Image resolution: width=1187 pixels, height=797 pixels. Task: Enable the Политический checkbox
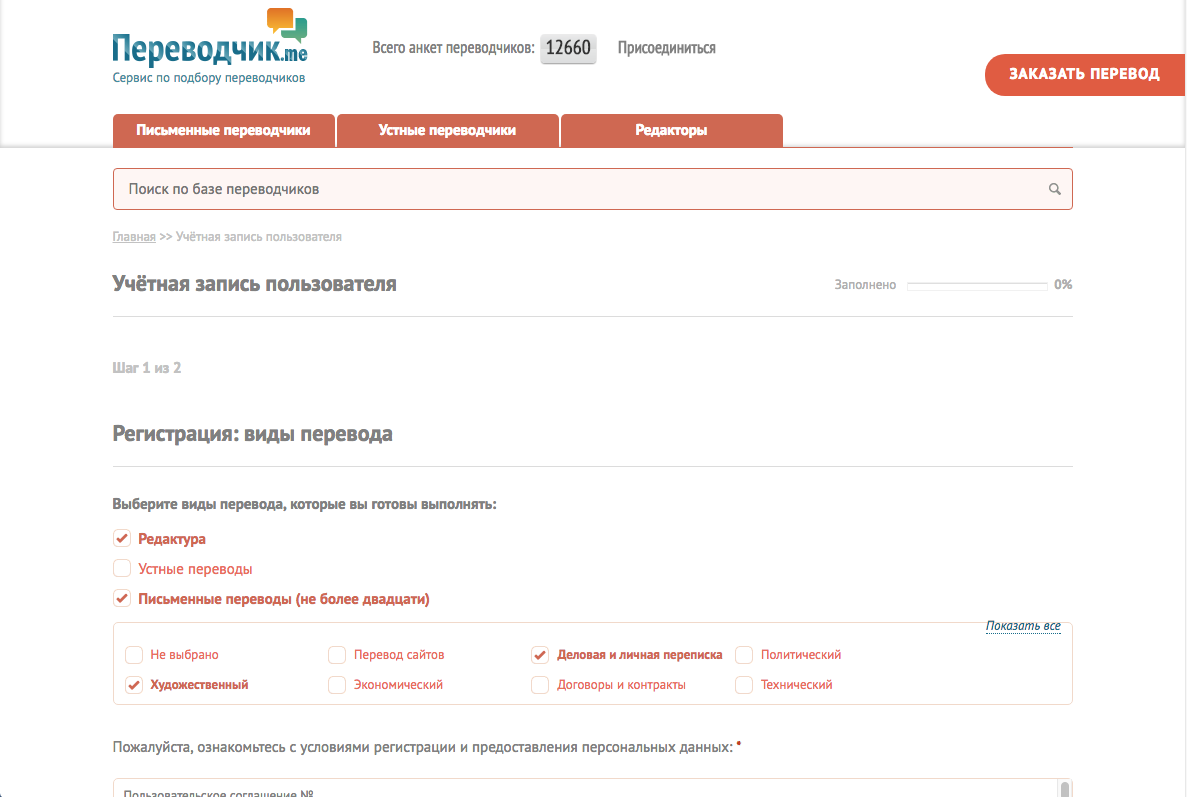(x=744, y=655)
